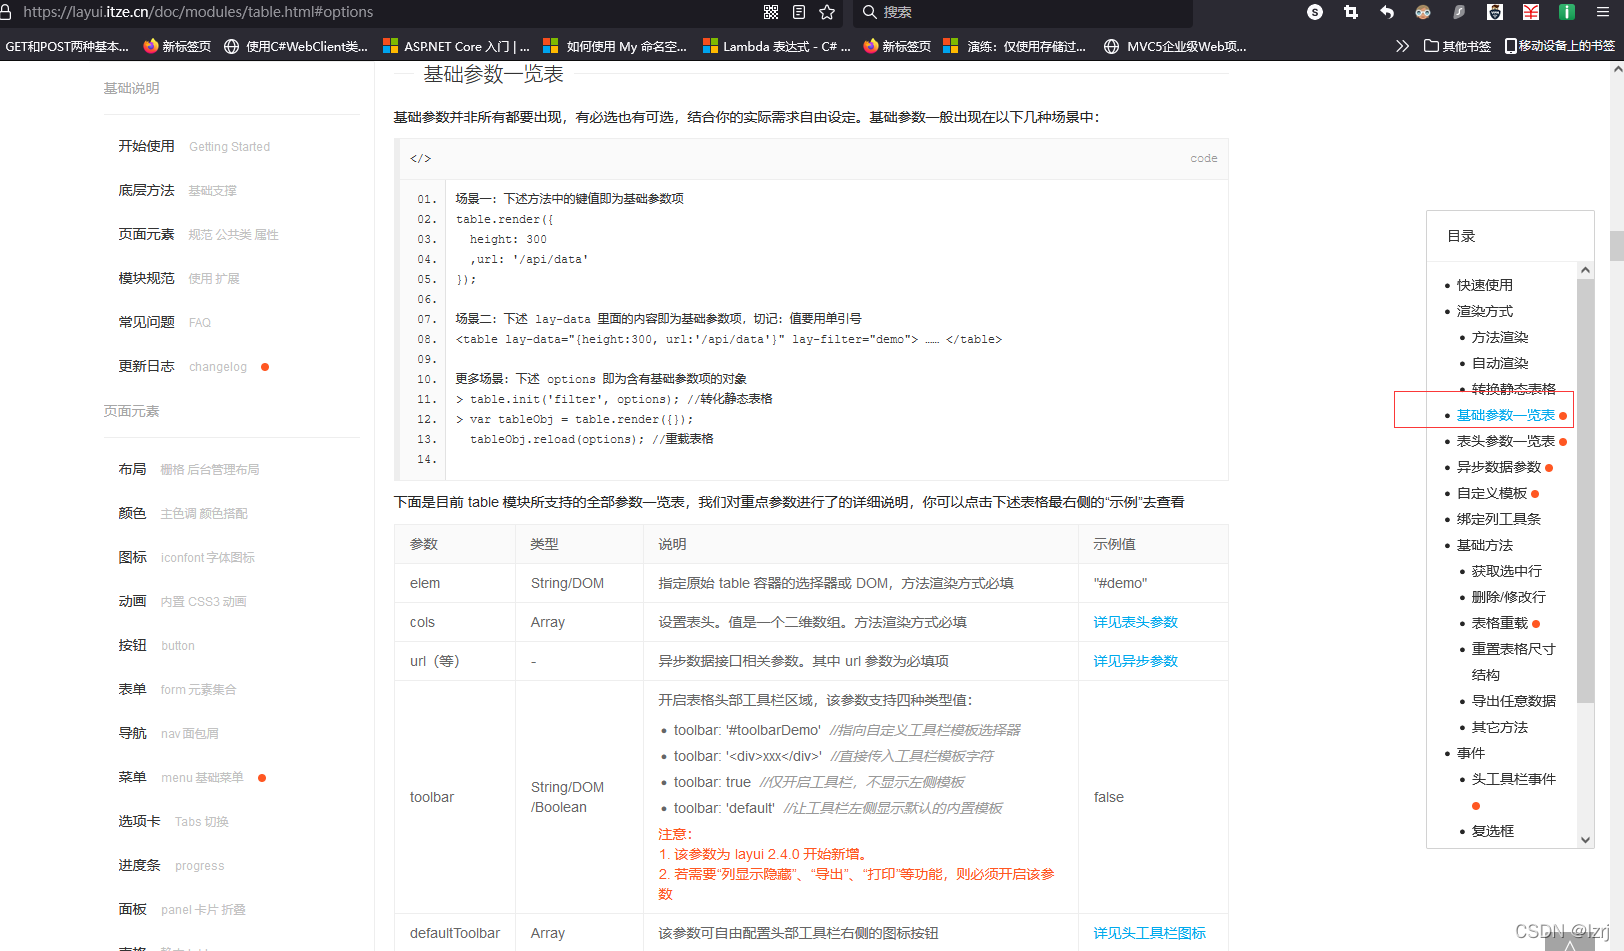The height and width of the screenshot is (951, 1624).
Task: Open the green info extension icon
Action: [x=1567, y=12]
